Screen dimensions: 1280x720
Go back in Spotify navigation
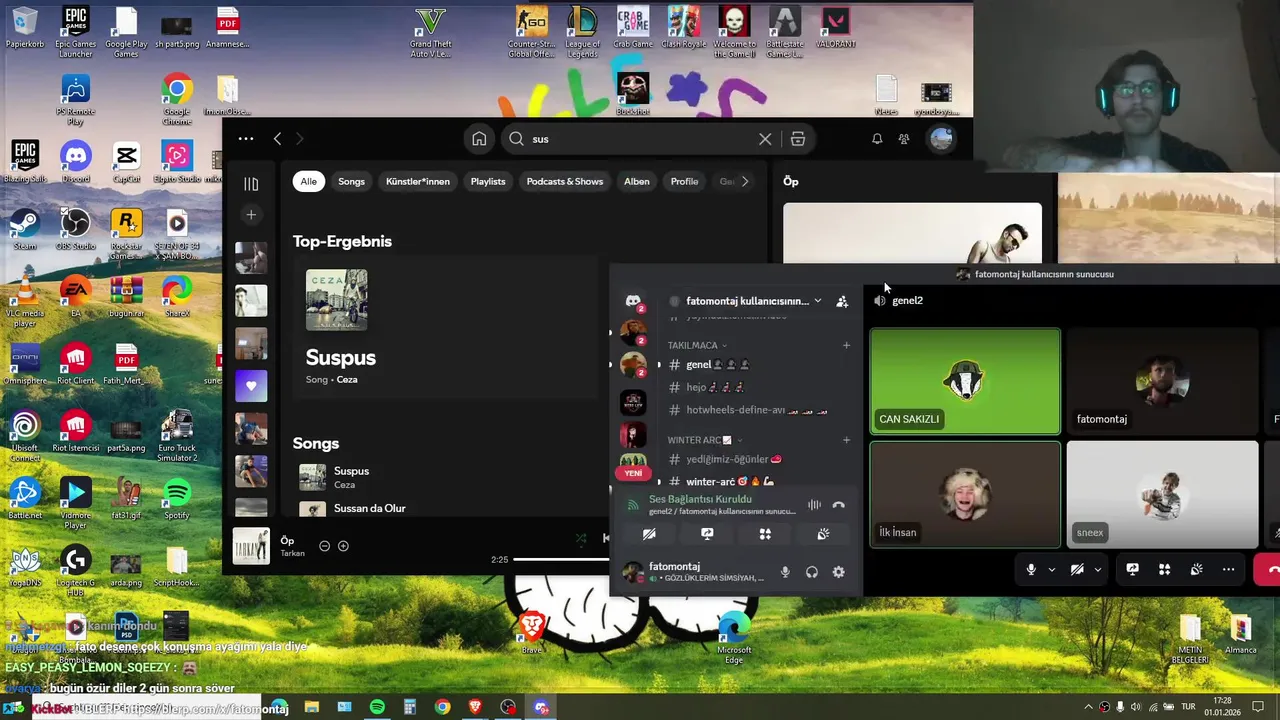coord(278,139)
